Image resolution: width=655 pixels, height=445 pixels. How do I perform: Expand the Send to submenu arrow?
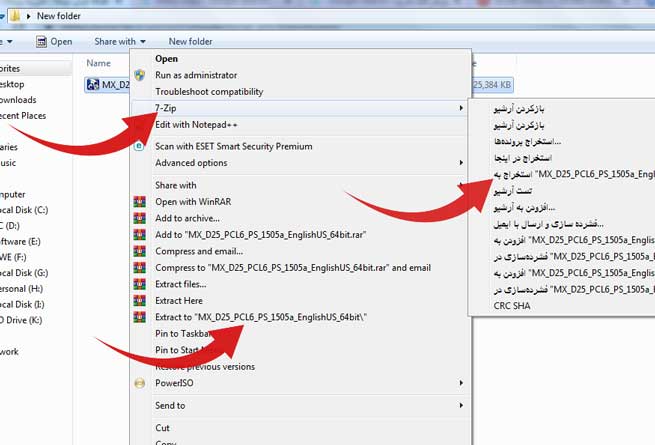461,406
